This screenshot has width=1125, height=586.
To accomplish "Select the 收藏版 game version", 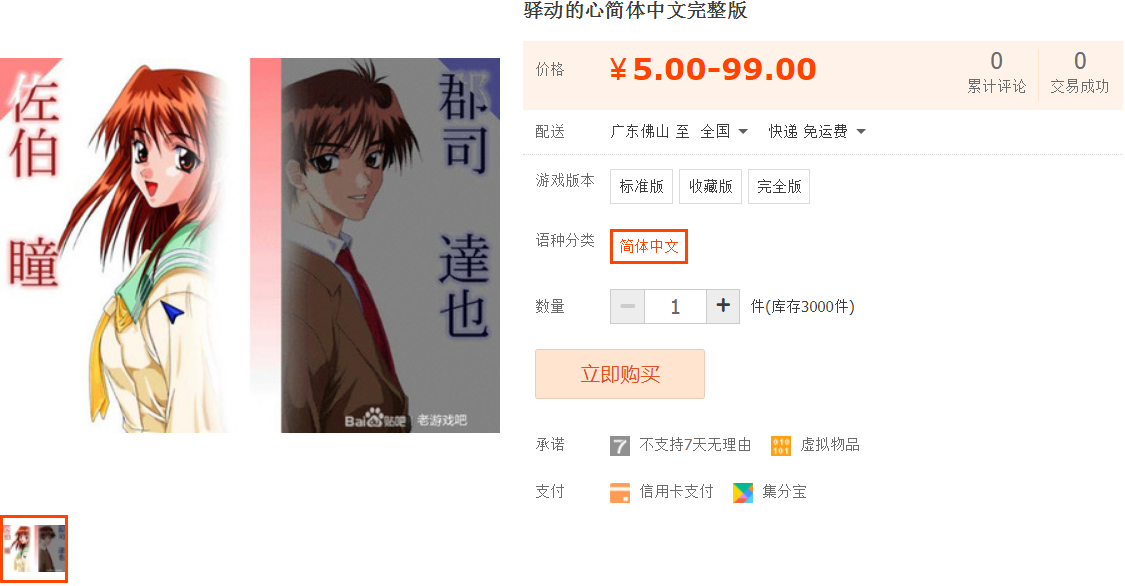I will pos(710,186).
